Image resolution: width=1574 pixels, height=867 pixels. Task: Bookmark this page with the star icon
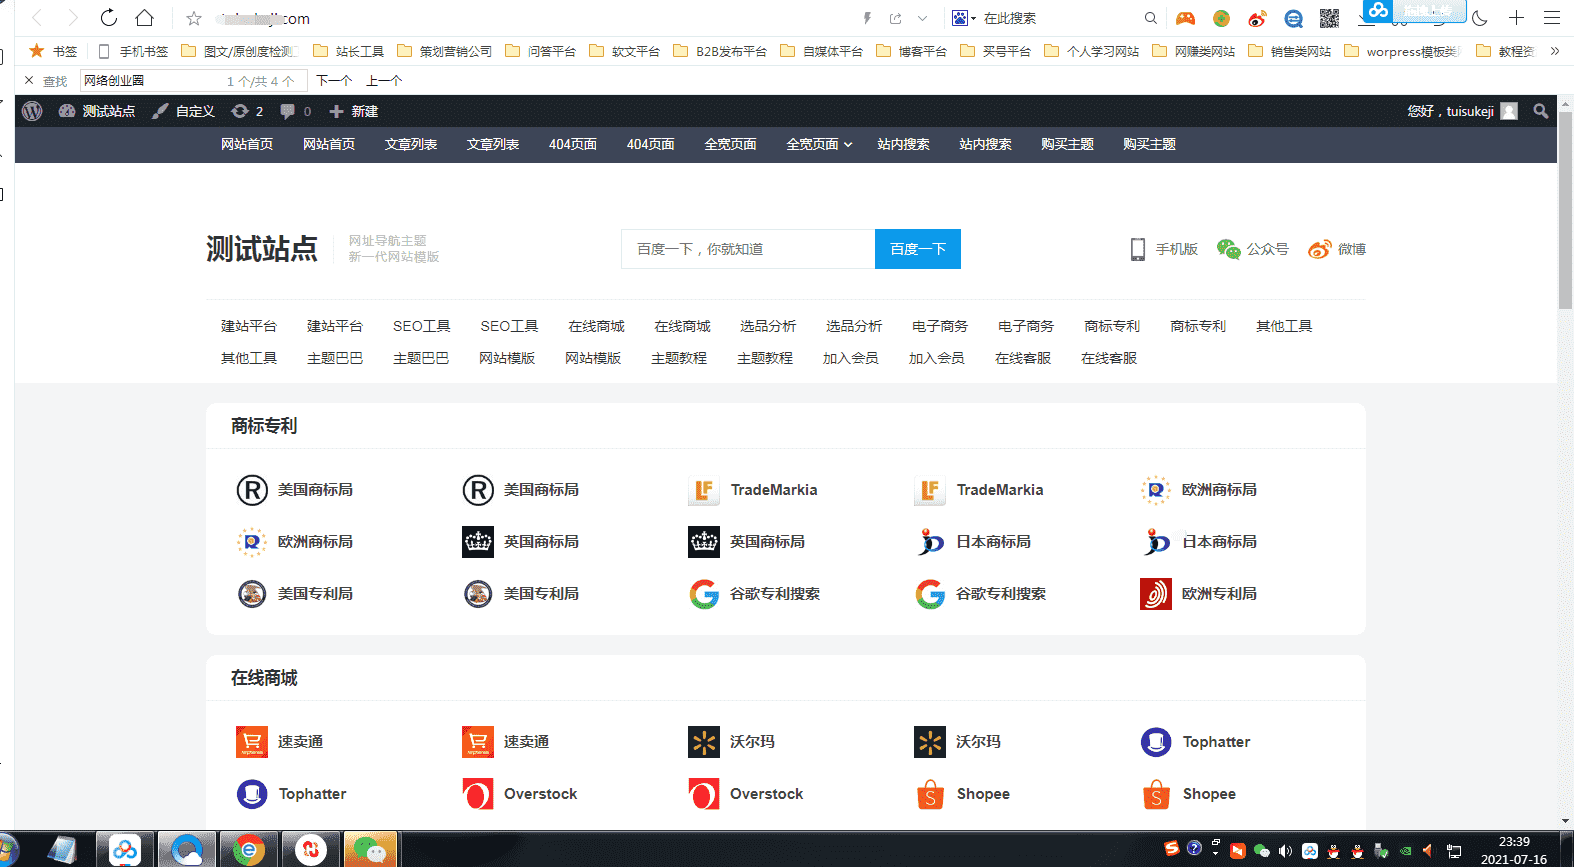[x=194, y=18]
